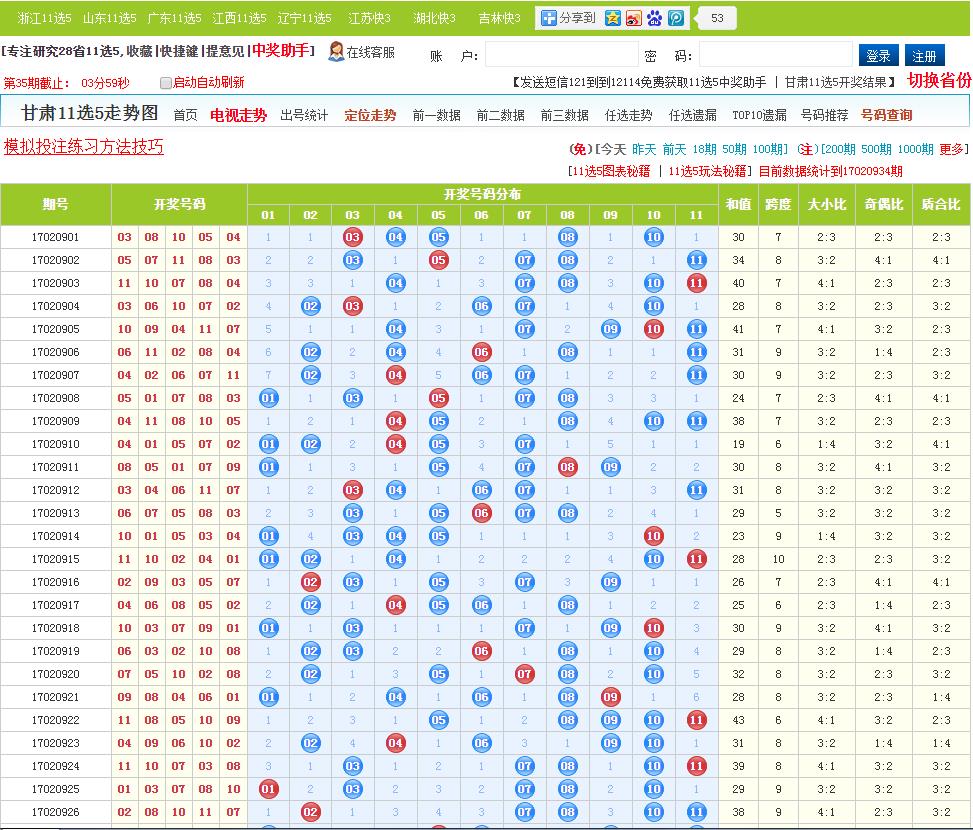
Task: Switch to the 出号统计 tab
Action: (x=304, y=115)
